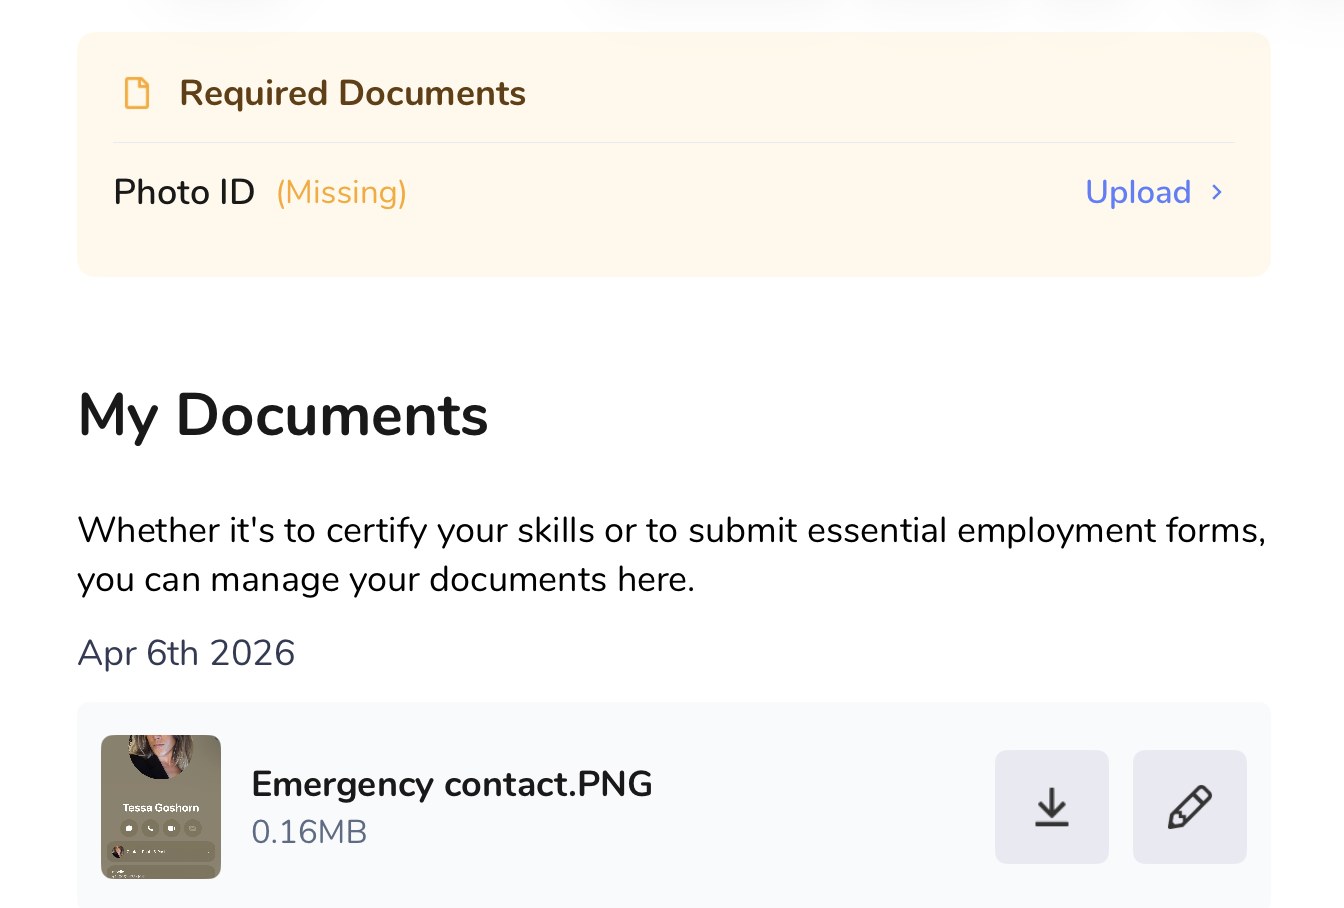Click the Required Documents page icon
Screen dimensions: 1344x908
(137, 93)
